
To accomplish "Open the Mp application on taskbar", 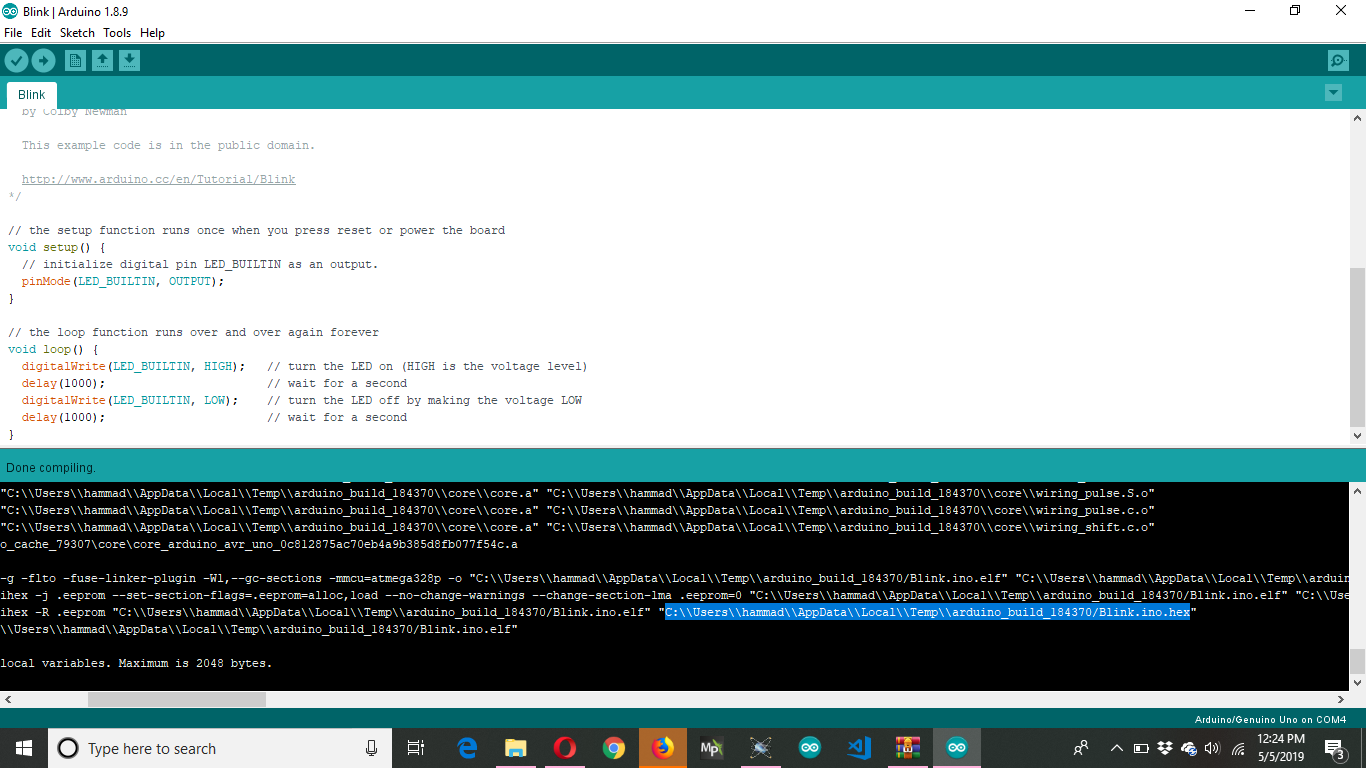I will 712,748.
